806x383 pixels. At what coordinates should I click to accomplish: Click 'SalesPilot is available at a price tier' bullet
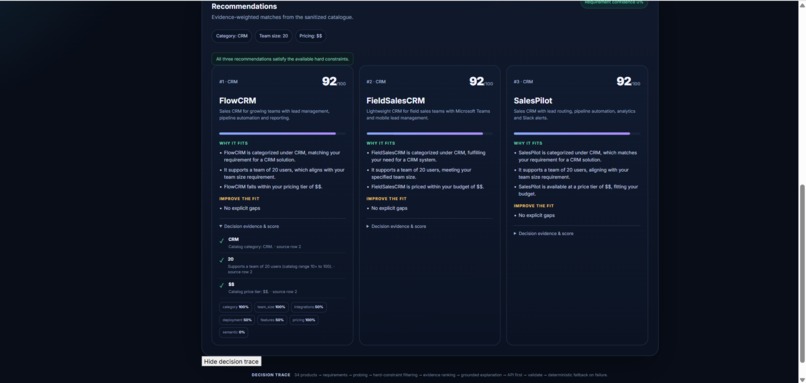(x=578, y=190)
